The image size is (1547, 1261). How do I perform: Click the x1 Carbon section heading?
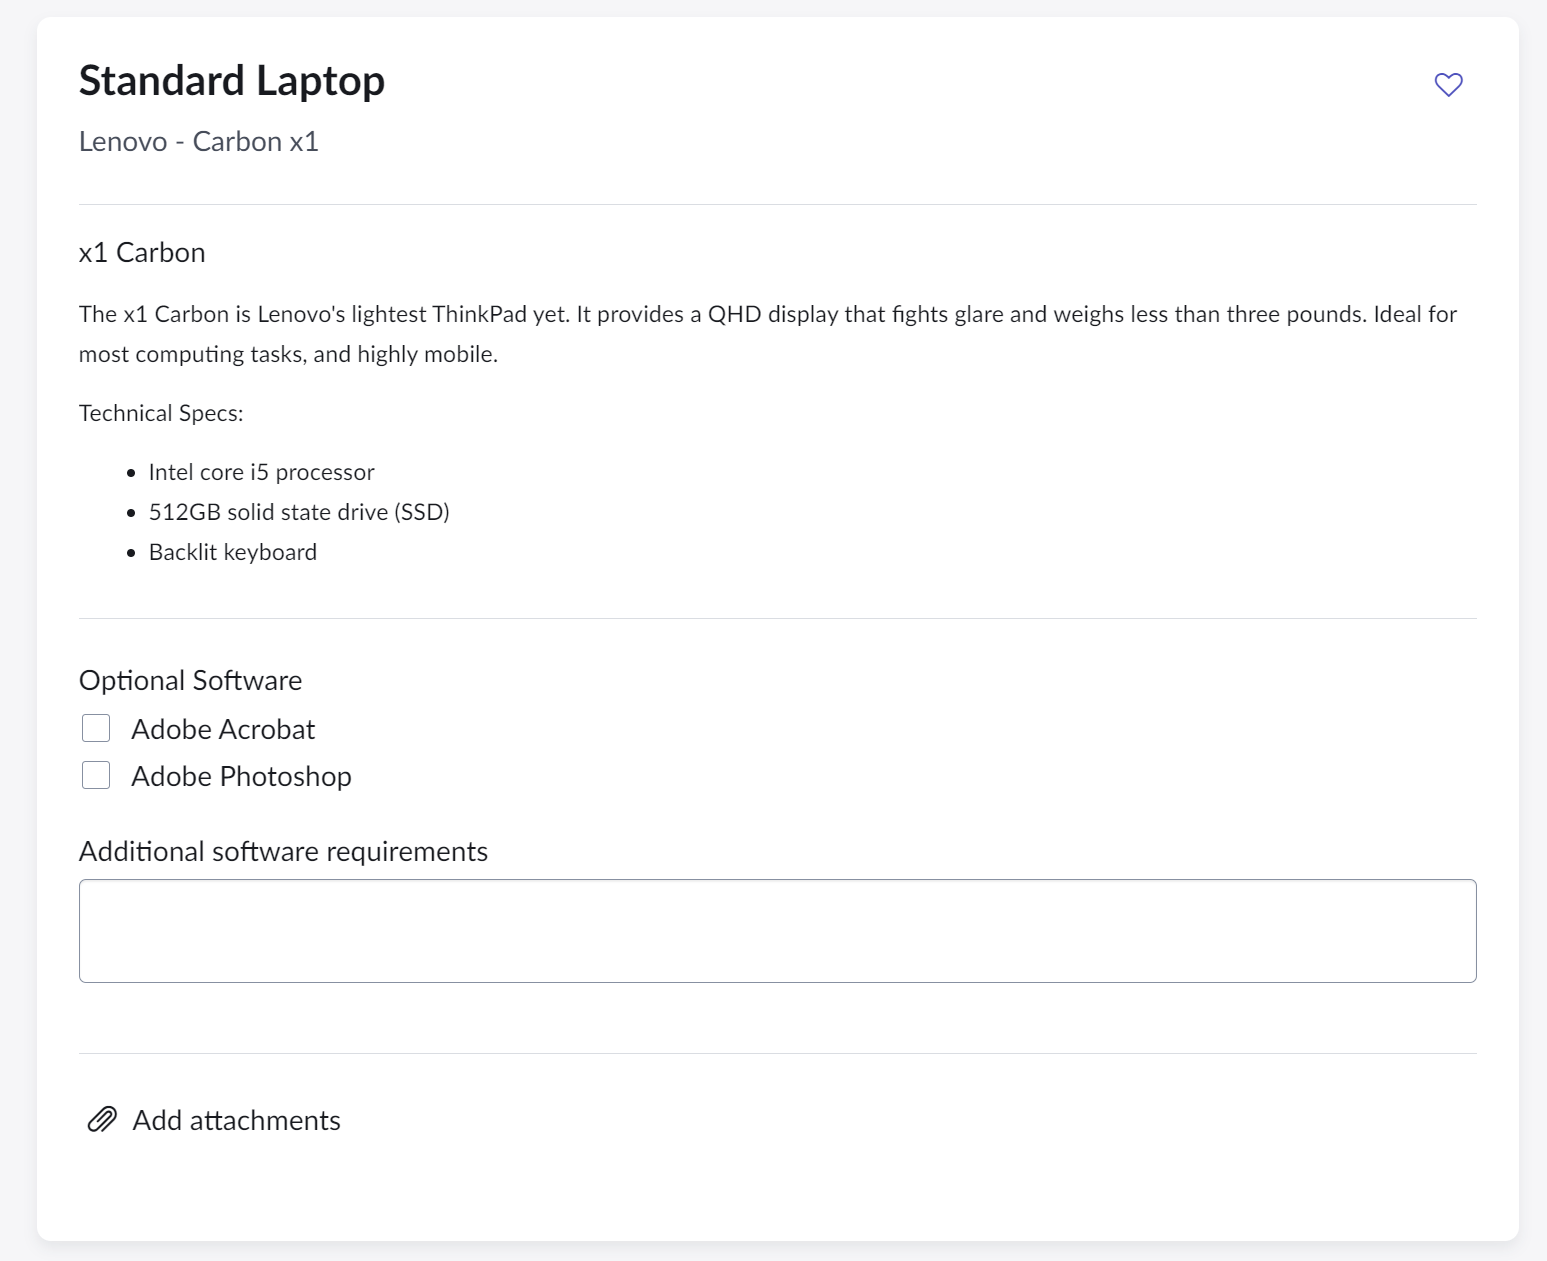[142, 253]
